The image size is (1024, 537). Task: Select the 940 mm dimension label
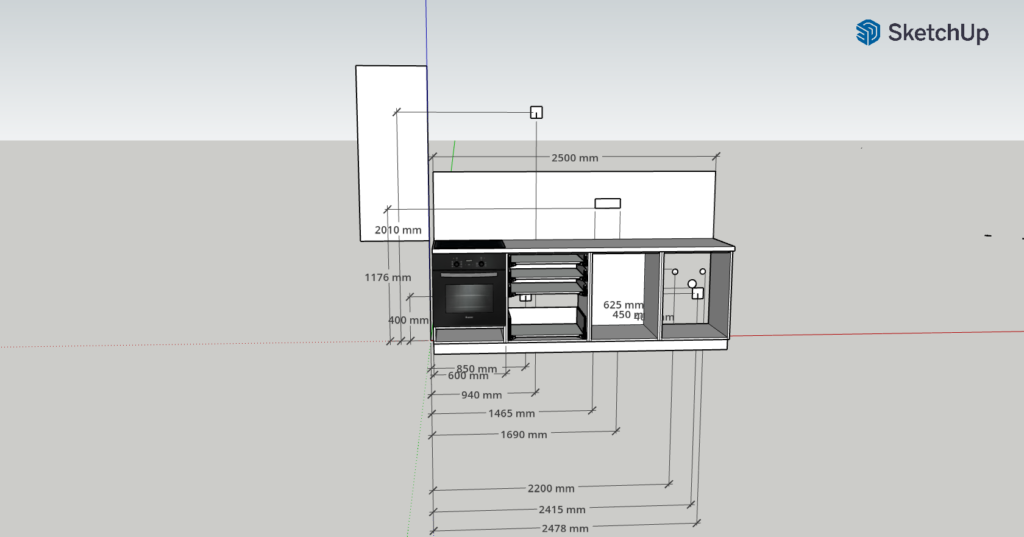point(481,395)
